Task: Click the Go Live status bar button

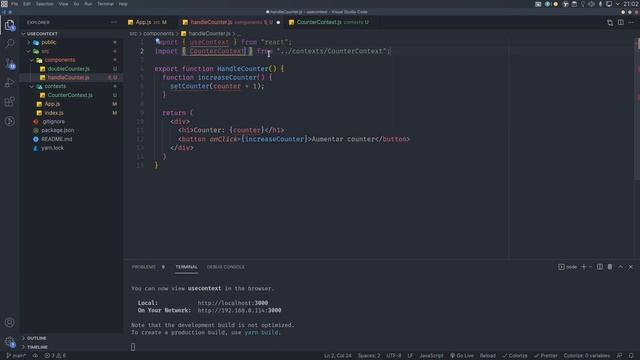Action: point(462,356)
